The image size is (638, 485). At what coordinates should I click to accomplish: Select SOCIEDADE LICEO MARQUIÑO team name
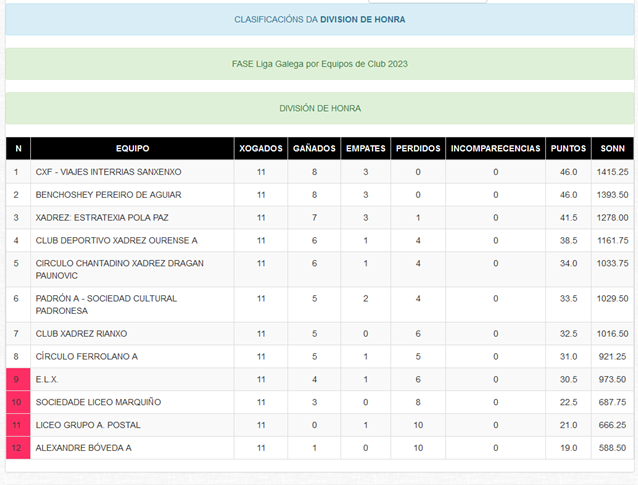(x=98, y=402)
